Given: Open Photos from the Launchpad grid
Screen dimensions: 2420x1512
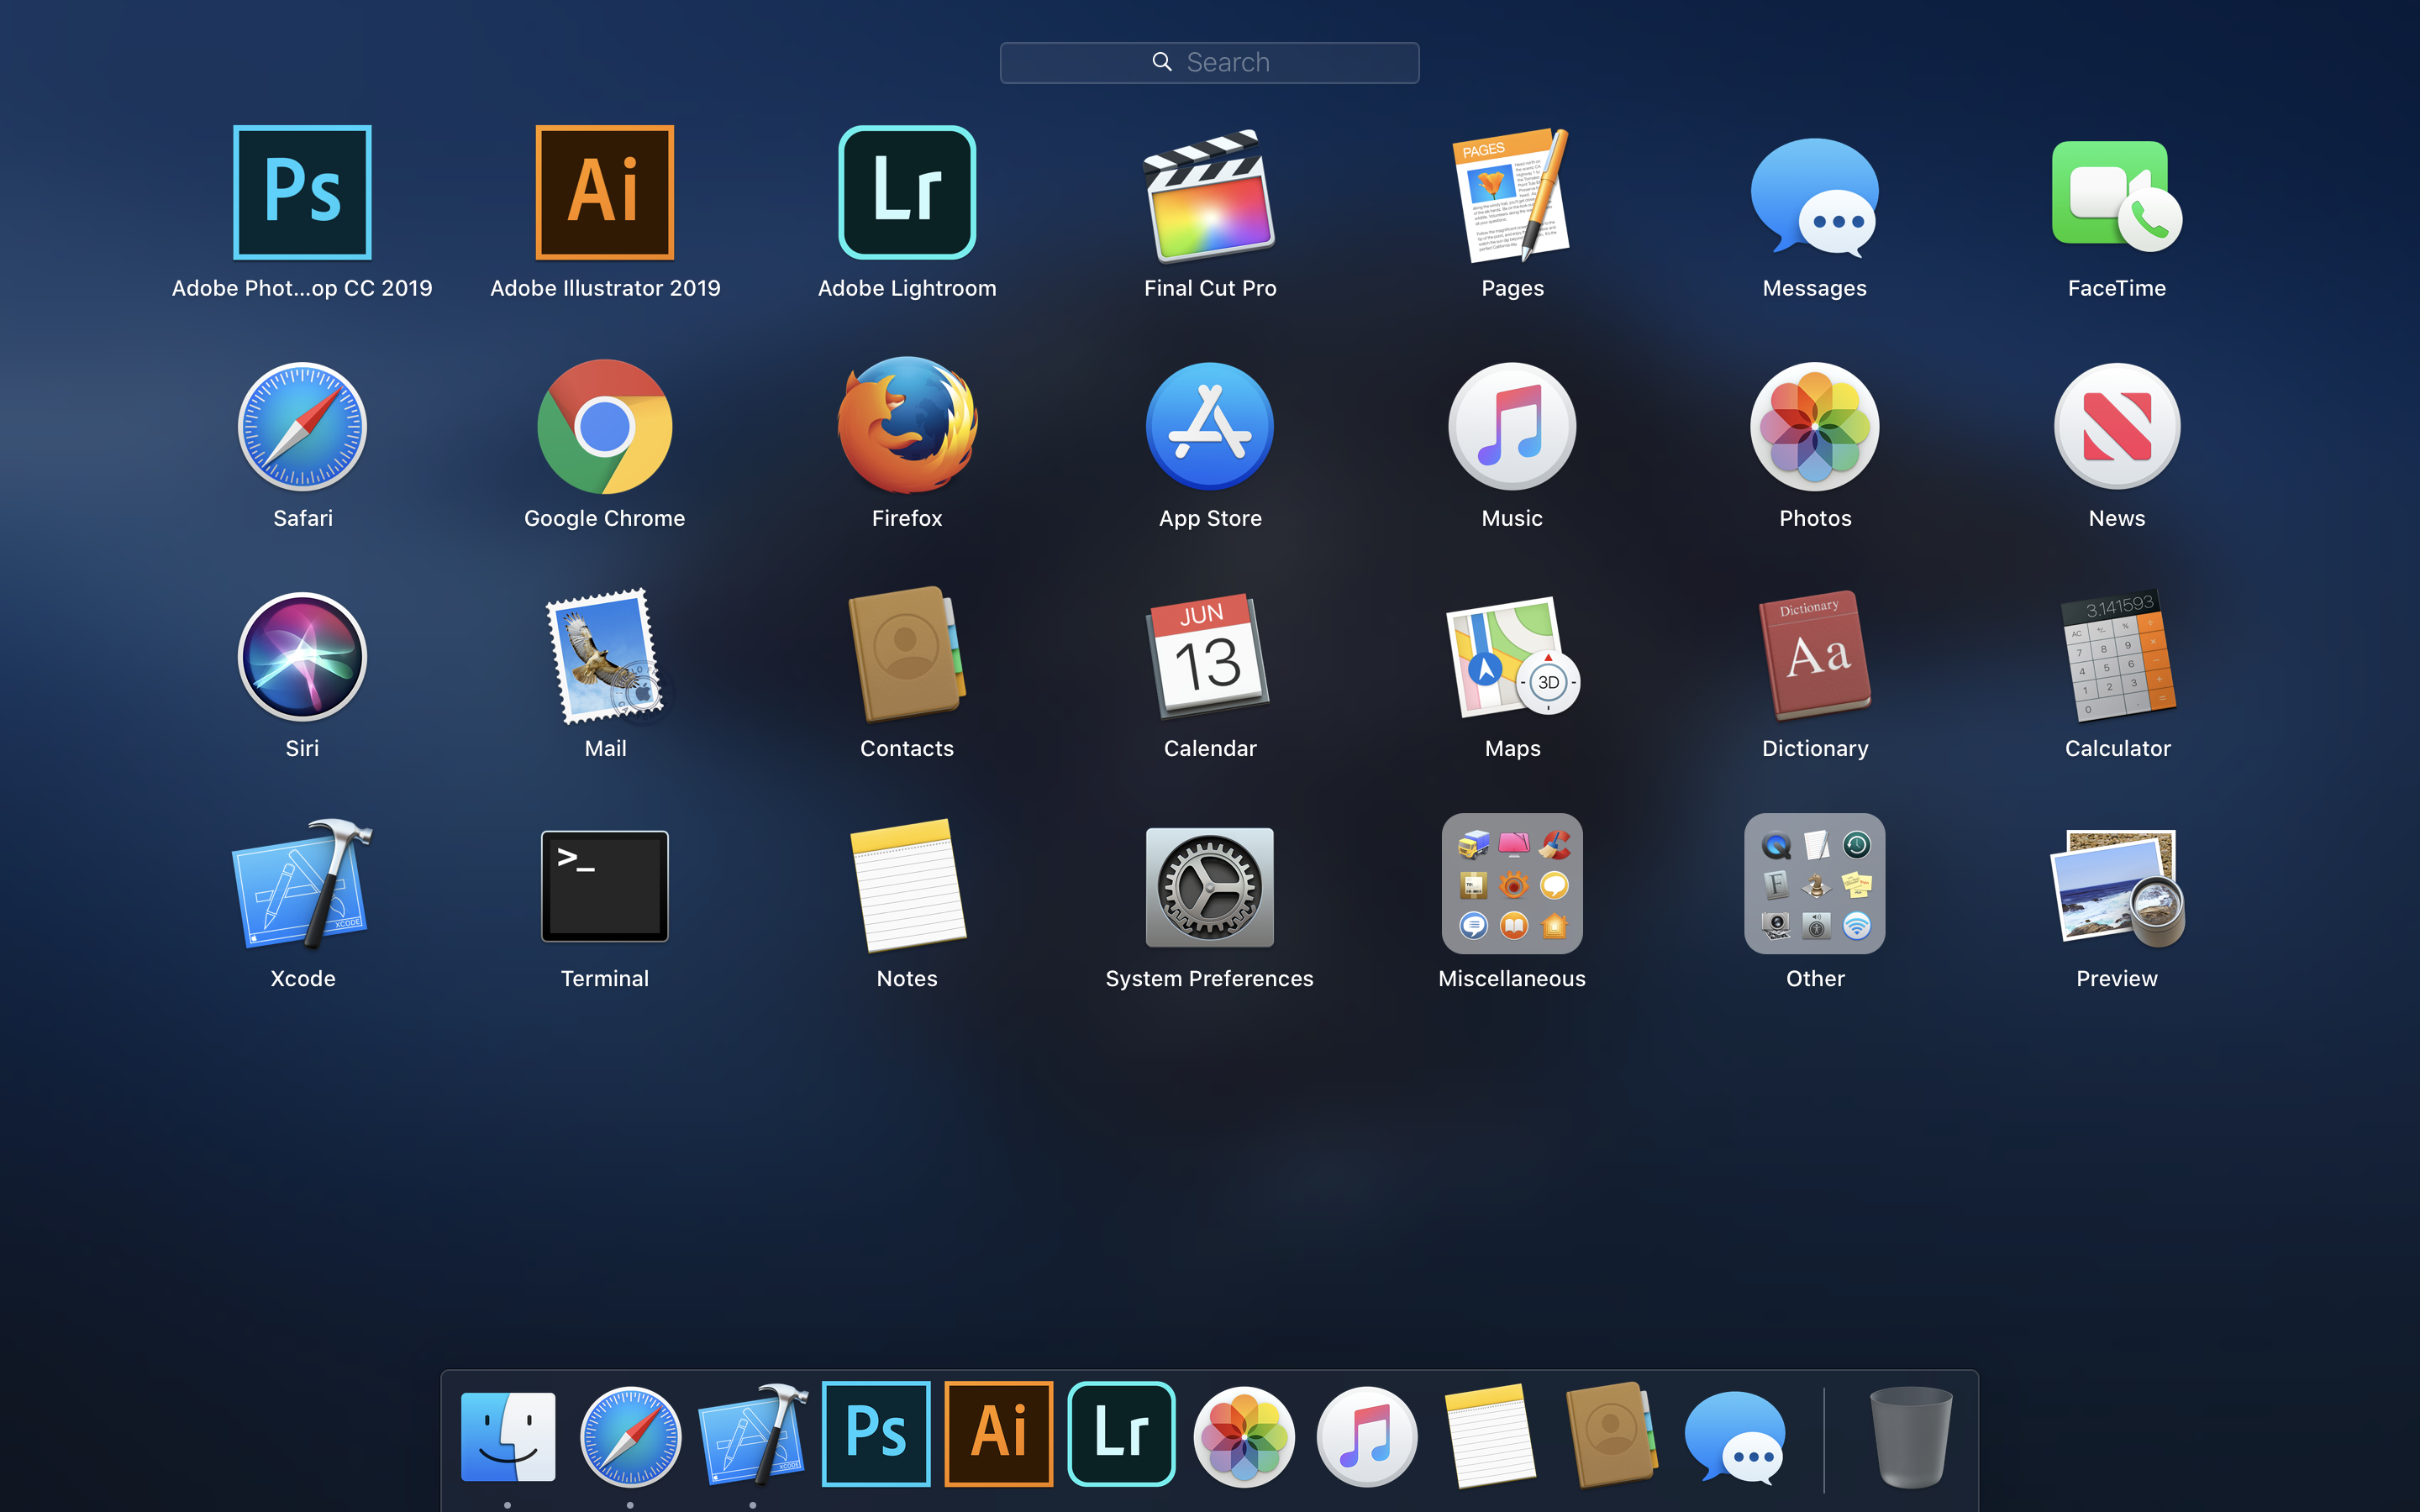Looking at the screenshot, I should click(x=1815, y=426).
